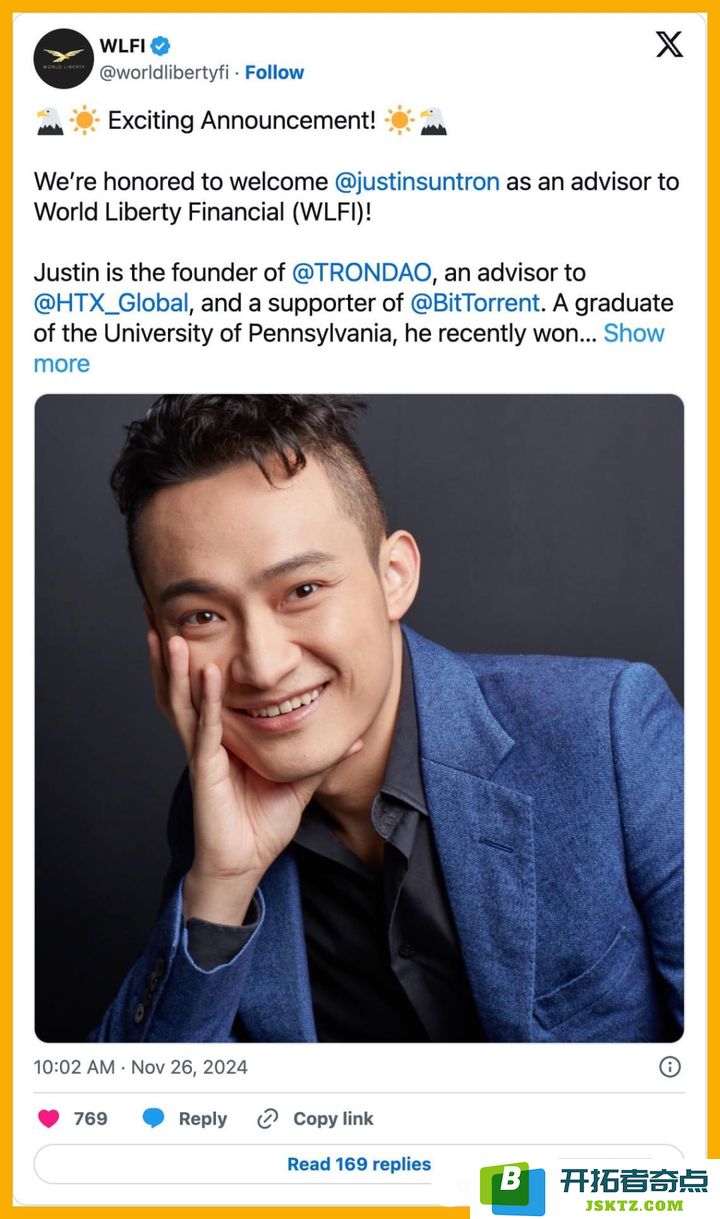Click the blue verified badge
This screenshot has height=1219, width=720.
[x=161, y=45]
